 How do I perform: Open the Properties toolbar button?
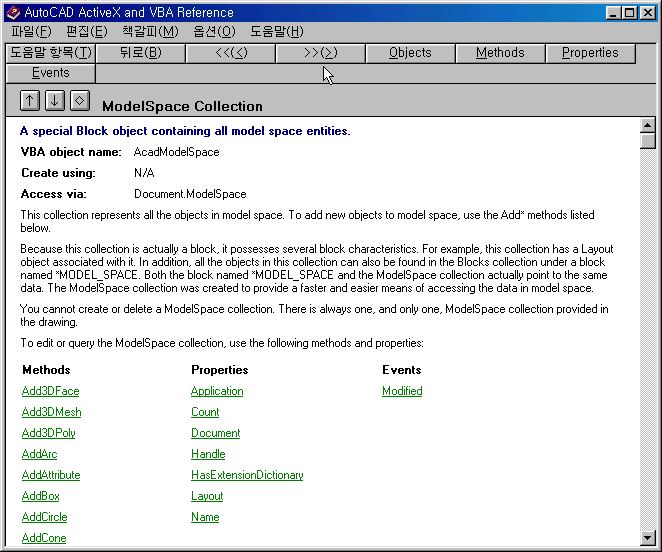coord(590,53)
